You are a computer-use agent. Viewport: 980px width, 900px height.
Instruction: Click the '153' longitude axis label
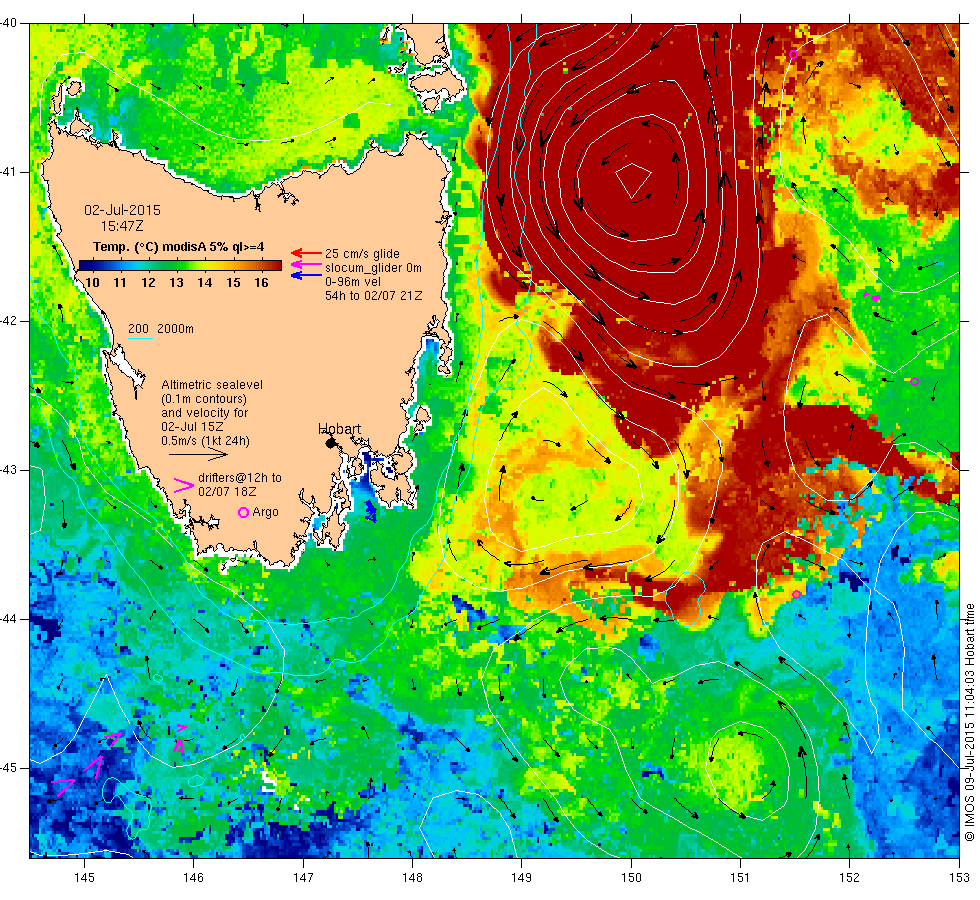959,878
